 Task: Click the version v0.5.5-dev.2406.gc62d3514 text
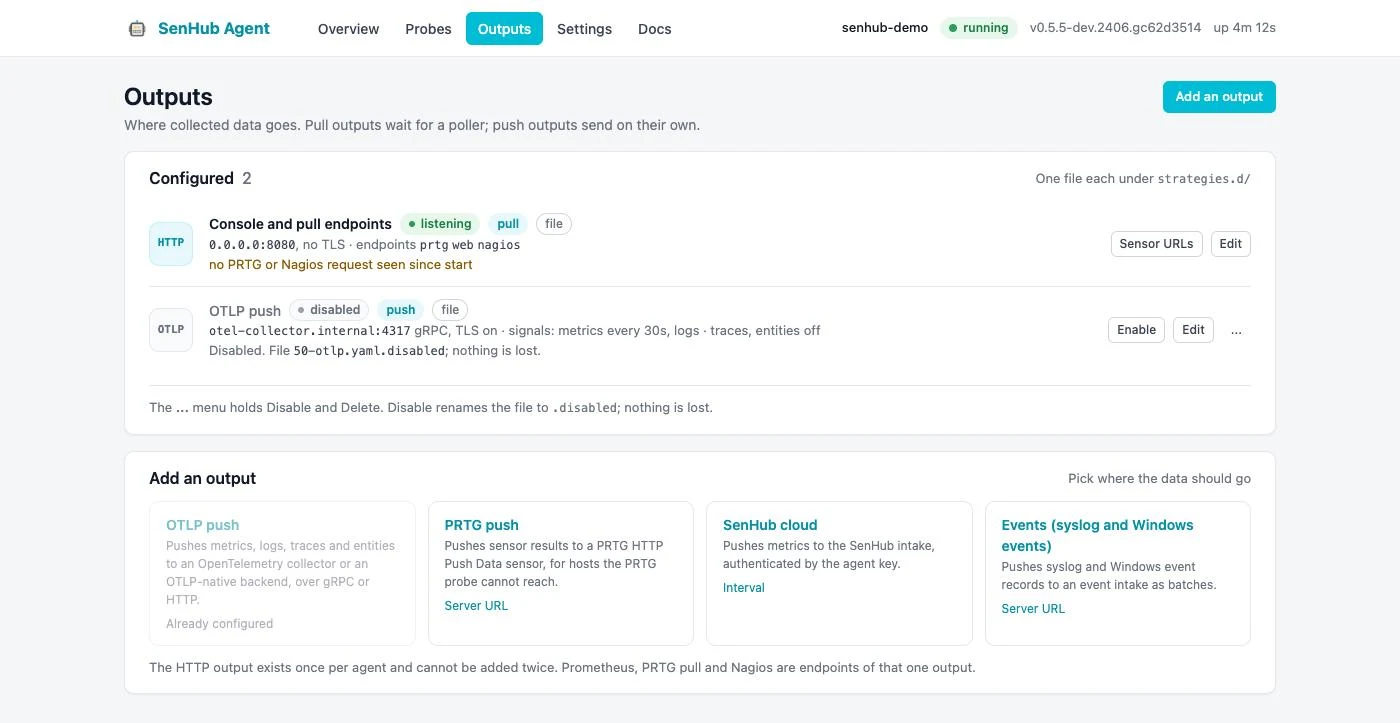click(x=1116, y=28)
